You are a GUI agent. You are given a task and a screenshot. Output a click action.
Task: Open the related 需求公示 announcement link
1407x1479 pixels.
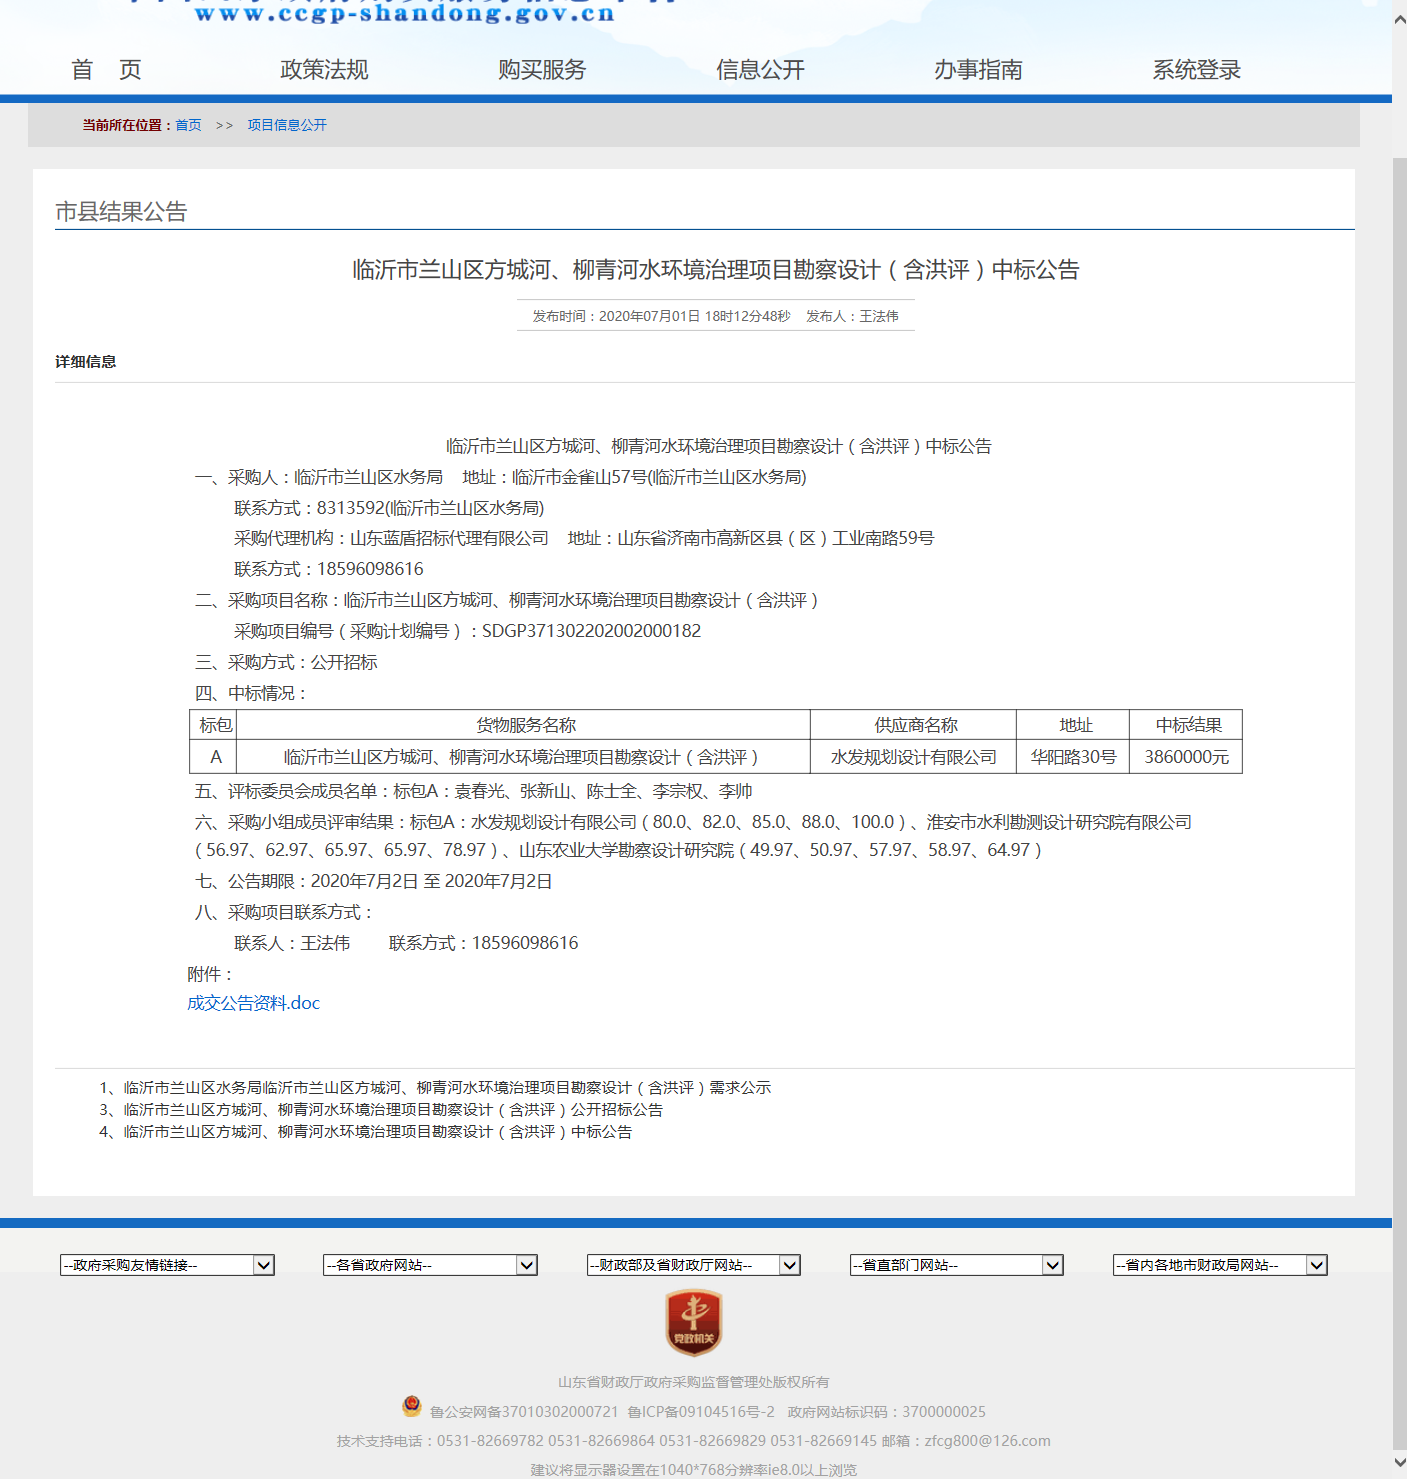(447, 1088)
